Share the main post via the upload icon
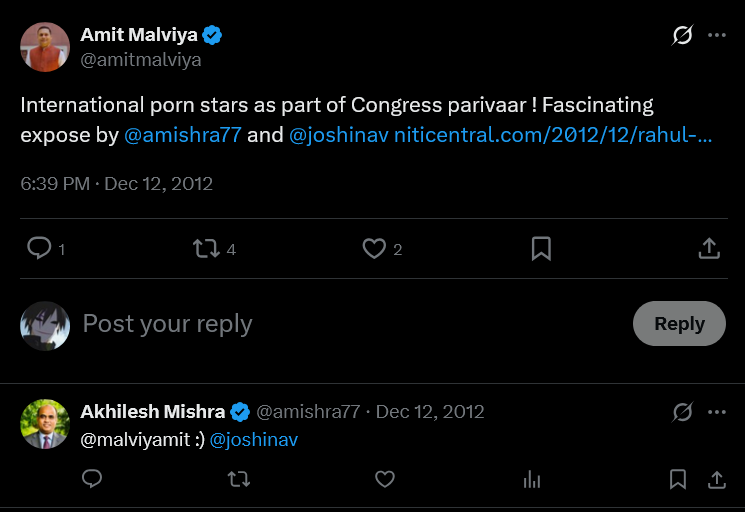The height and width of the screenshot is (512, 745). coord(709,248)
